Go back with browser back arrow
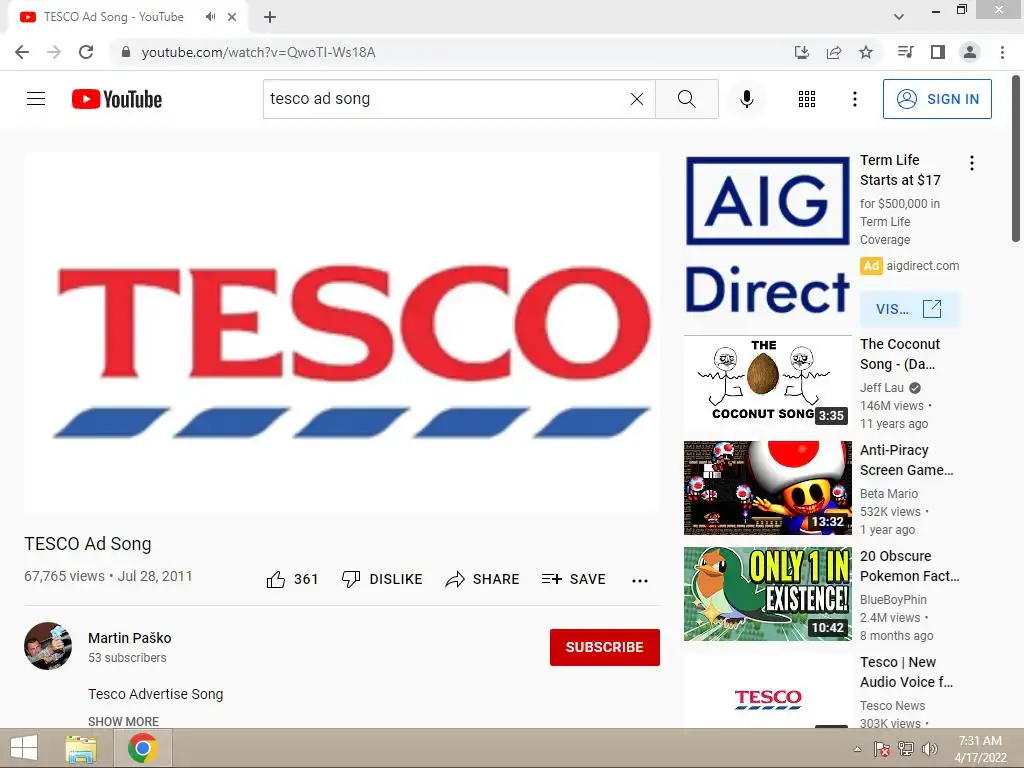 tap(22, 52)
